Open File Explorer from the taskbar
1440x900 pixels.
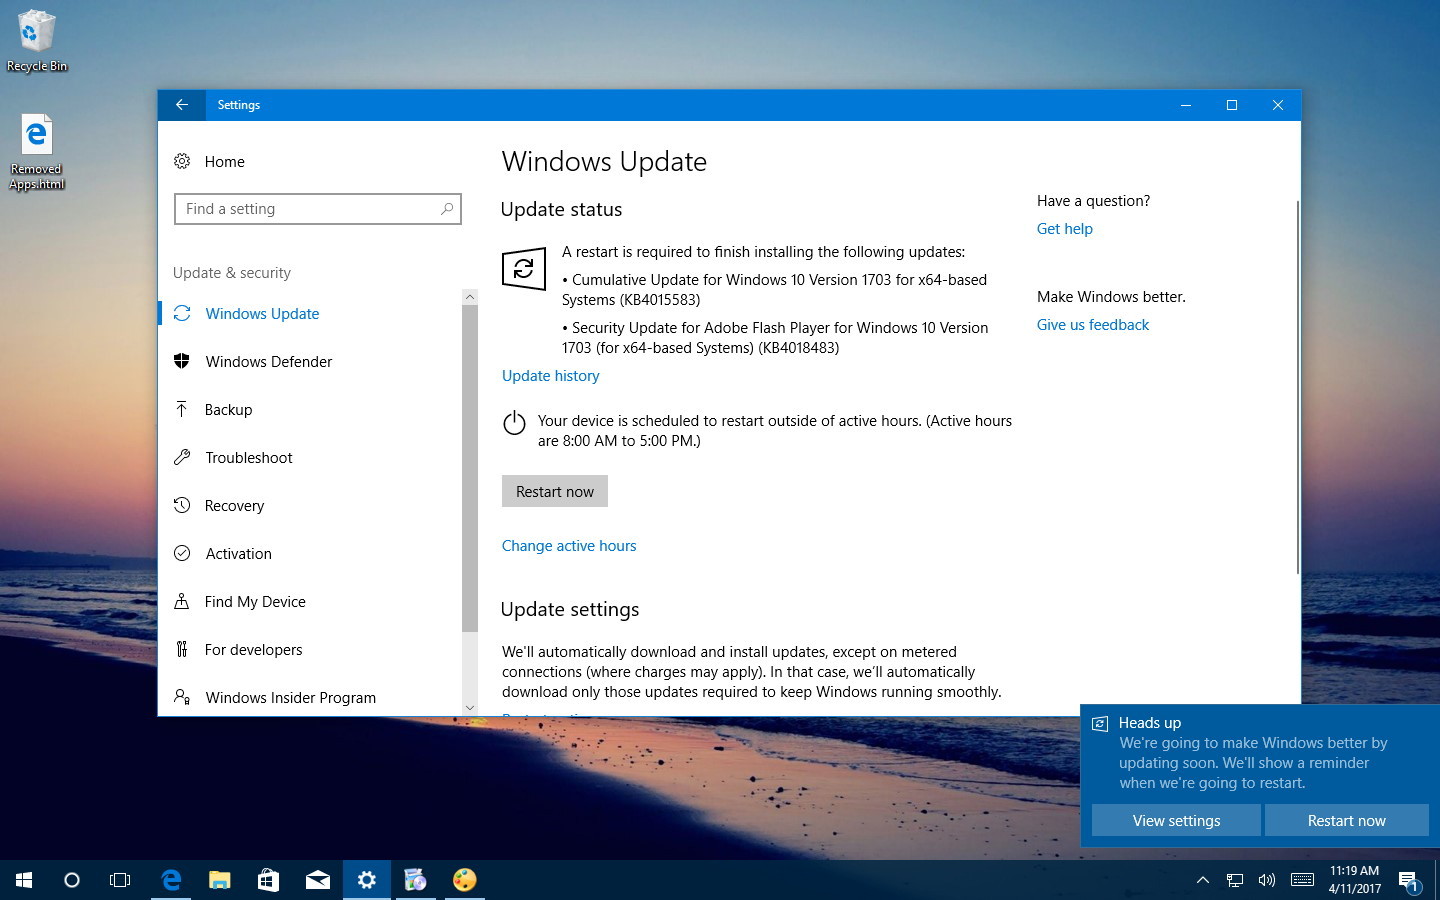(220, 880)
